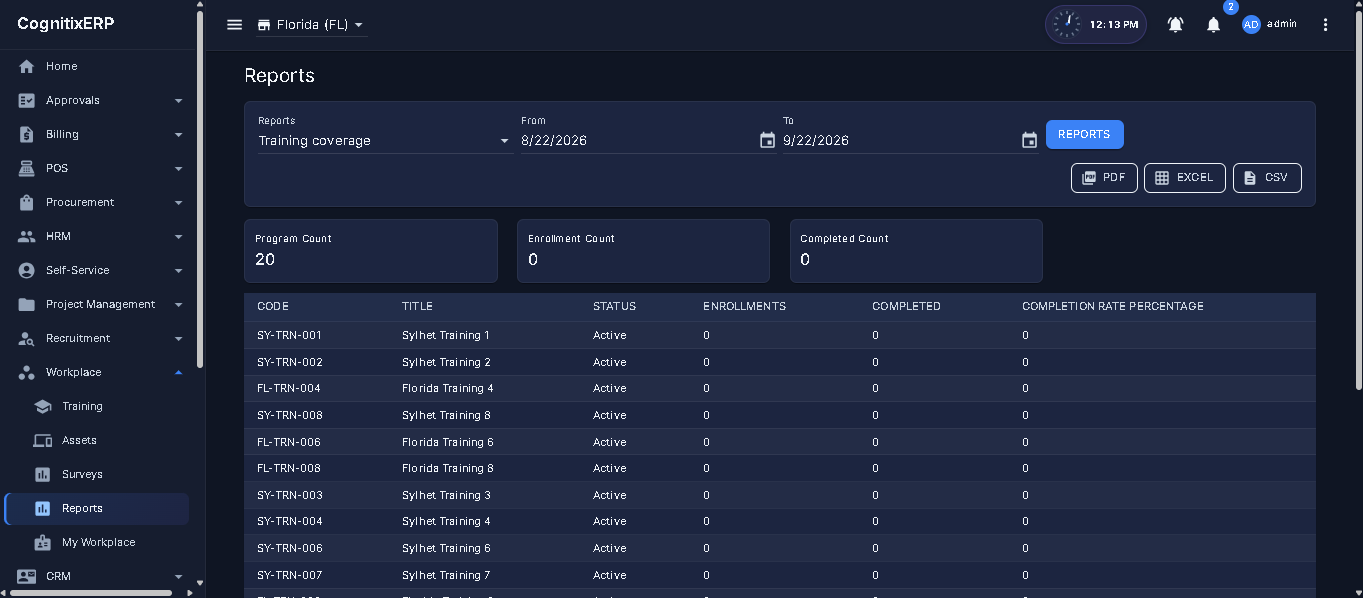Click the Billing document icon
The image size is (1363, 598).
tap(27, 134)
